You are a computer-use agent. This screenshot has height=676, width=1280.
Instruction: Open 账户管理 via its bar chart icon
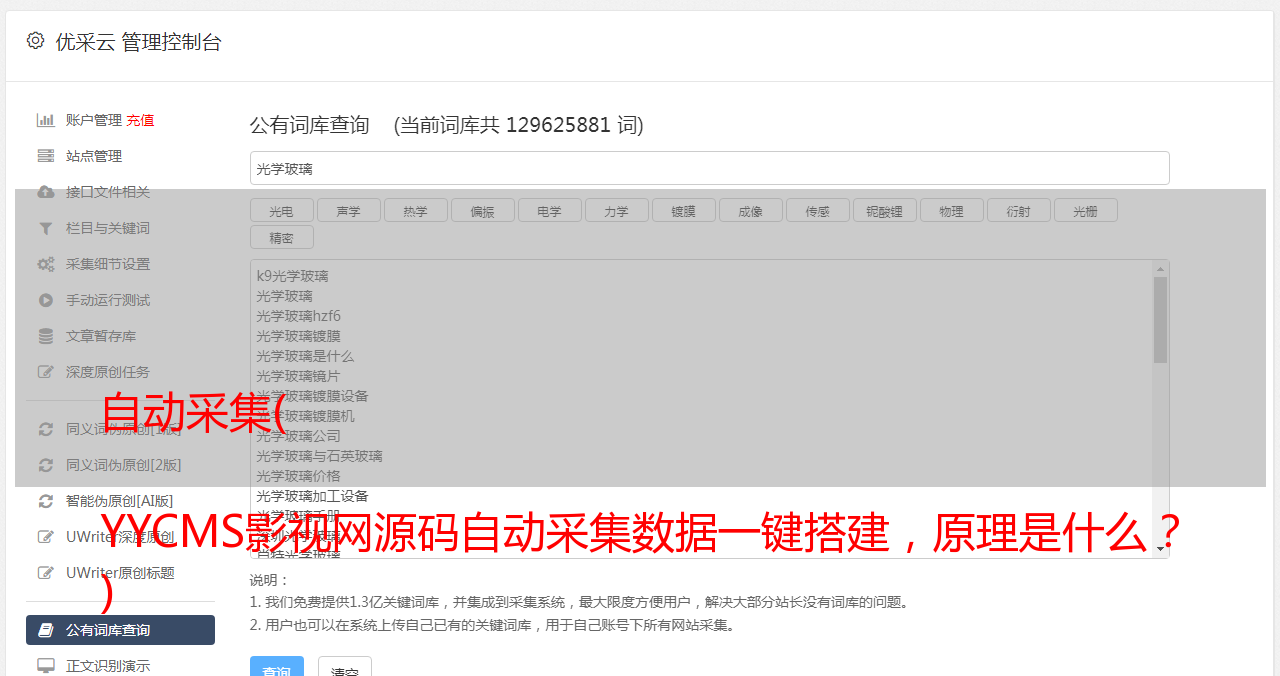(x=46, y=120)
